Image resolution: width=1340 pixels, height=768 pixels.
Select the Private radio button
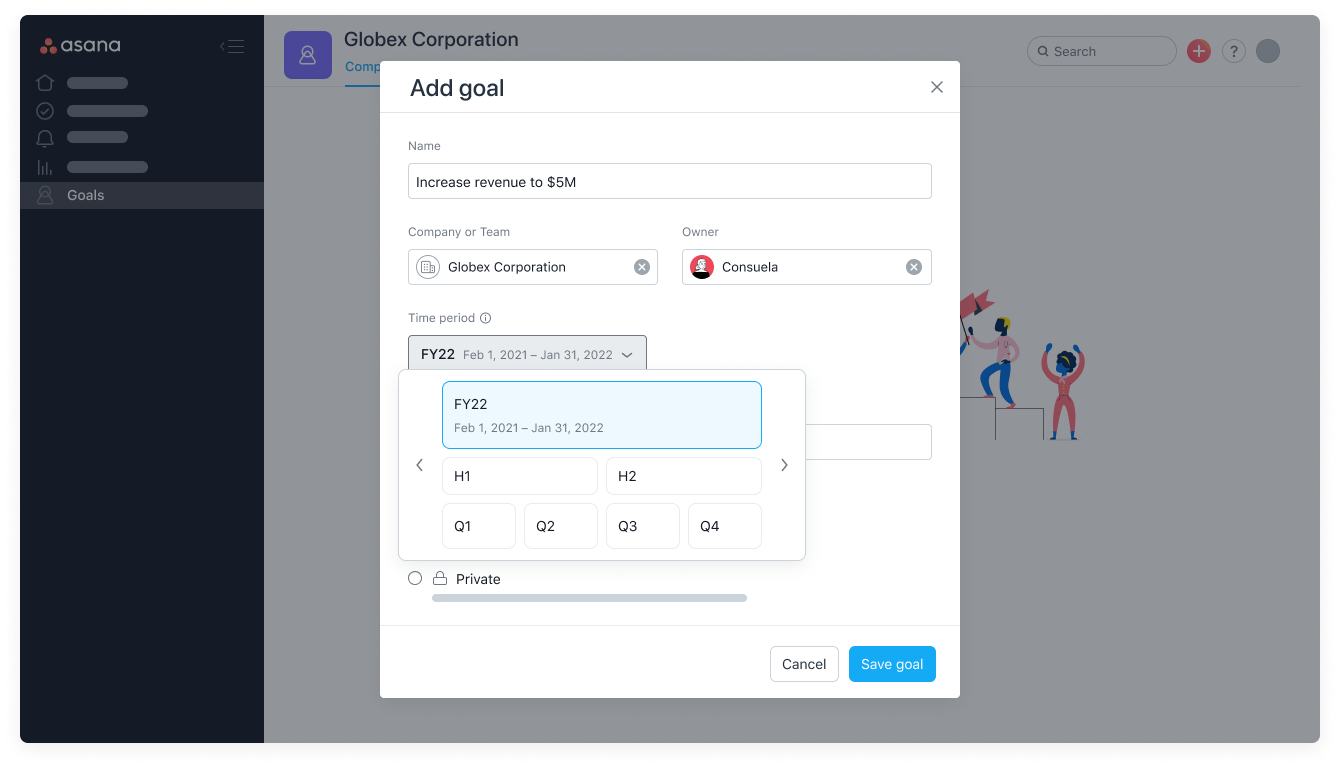click(x=415, y=578)
